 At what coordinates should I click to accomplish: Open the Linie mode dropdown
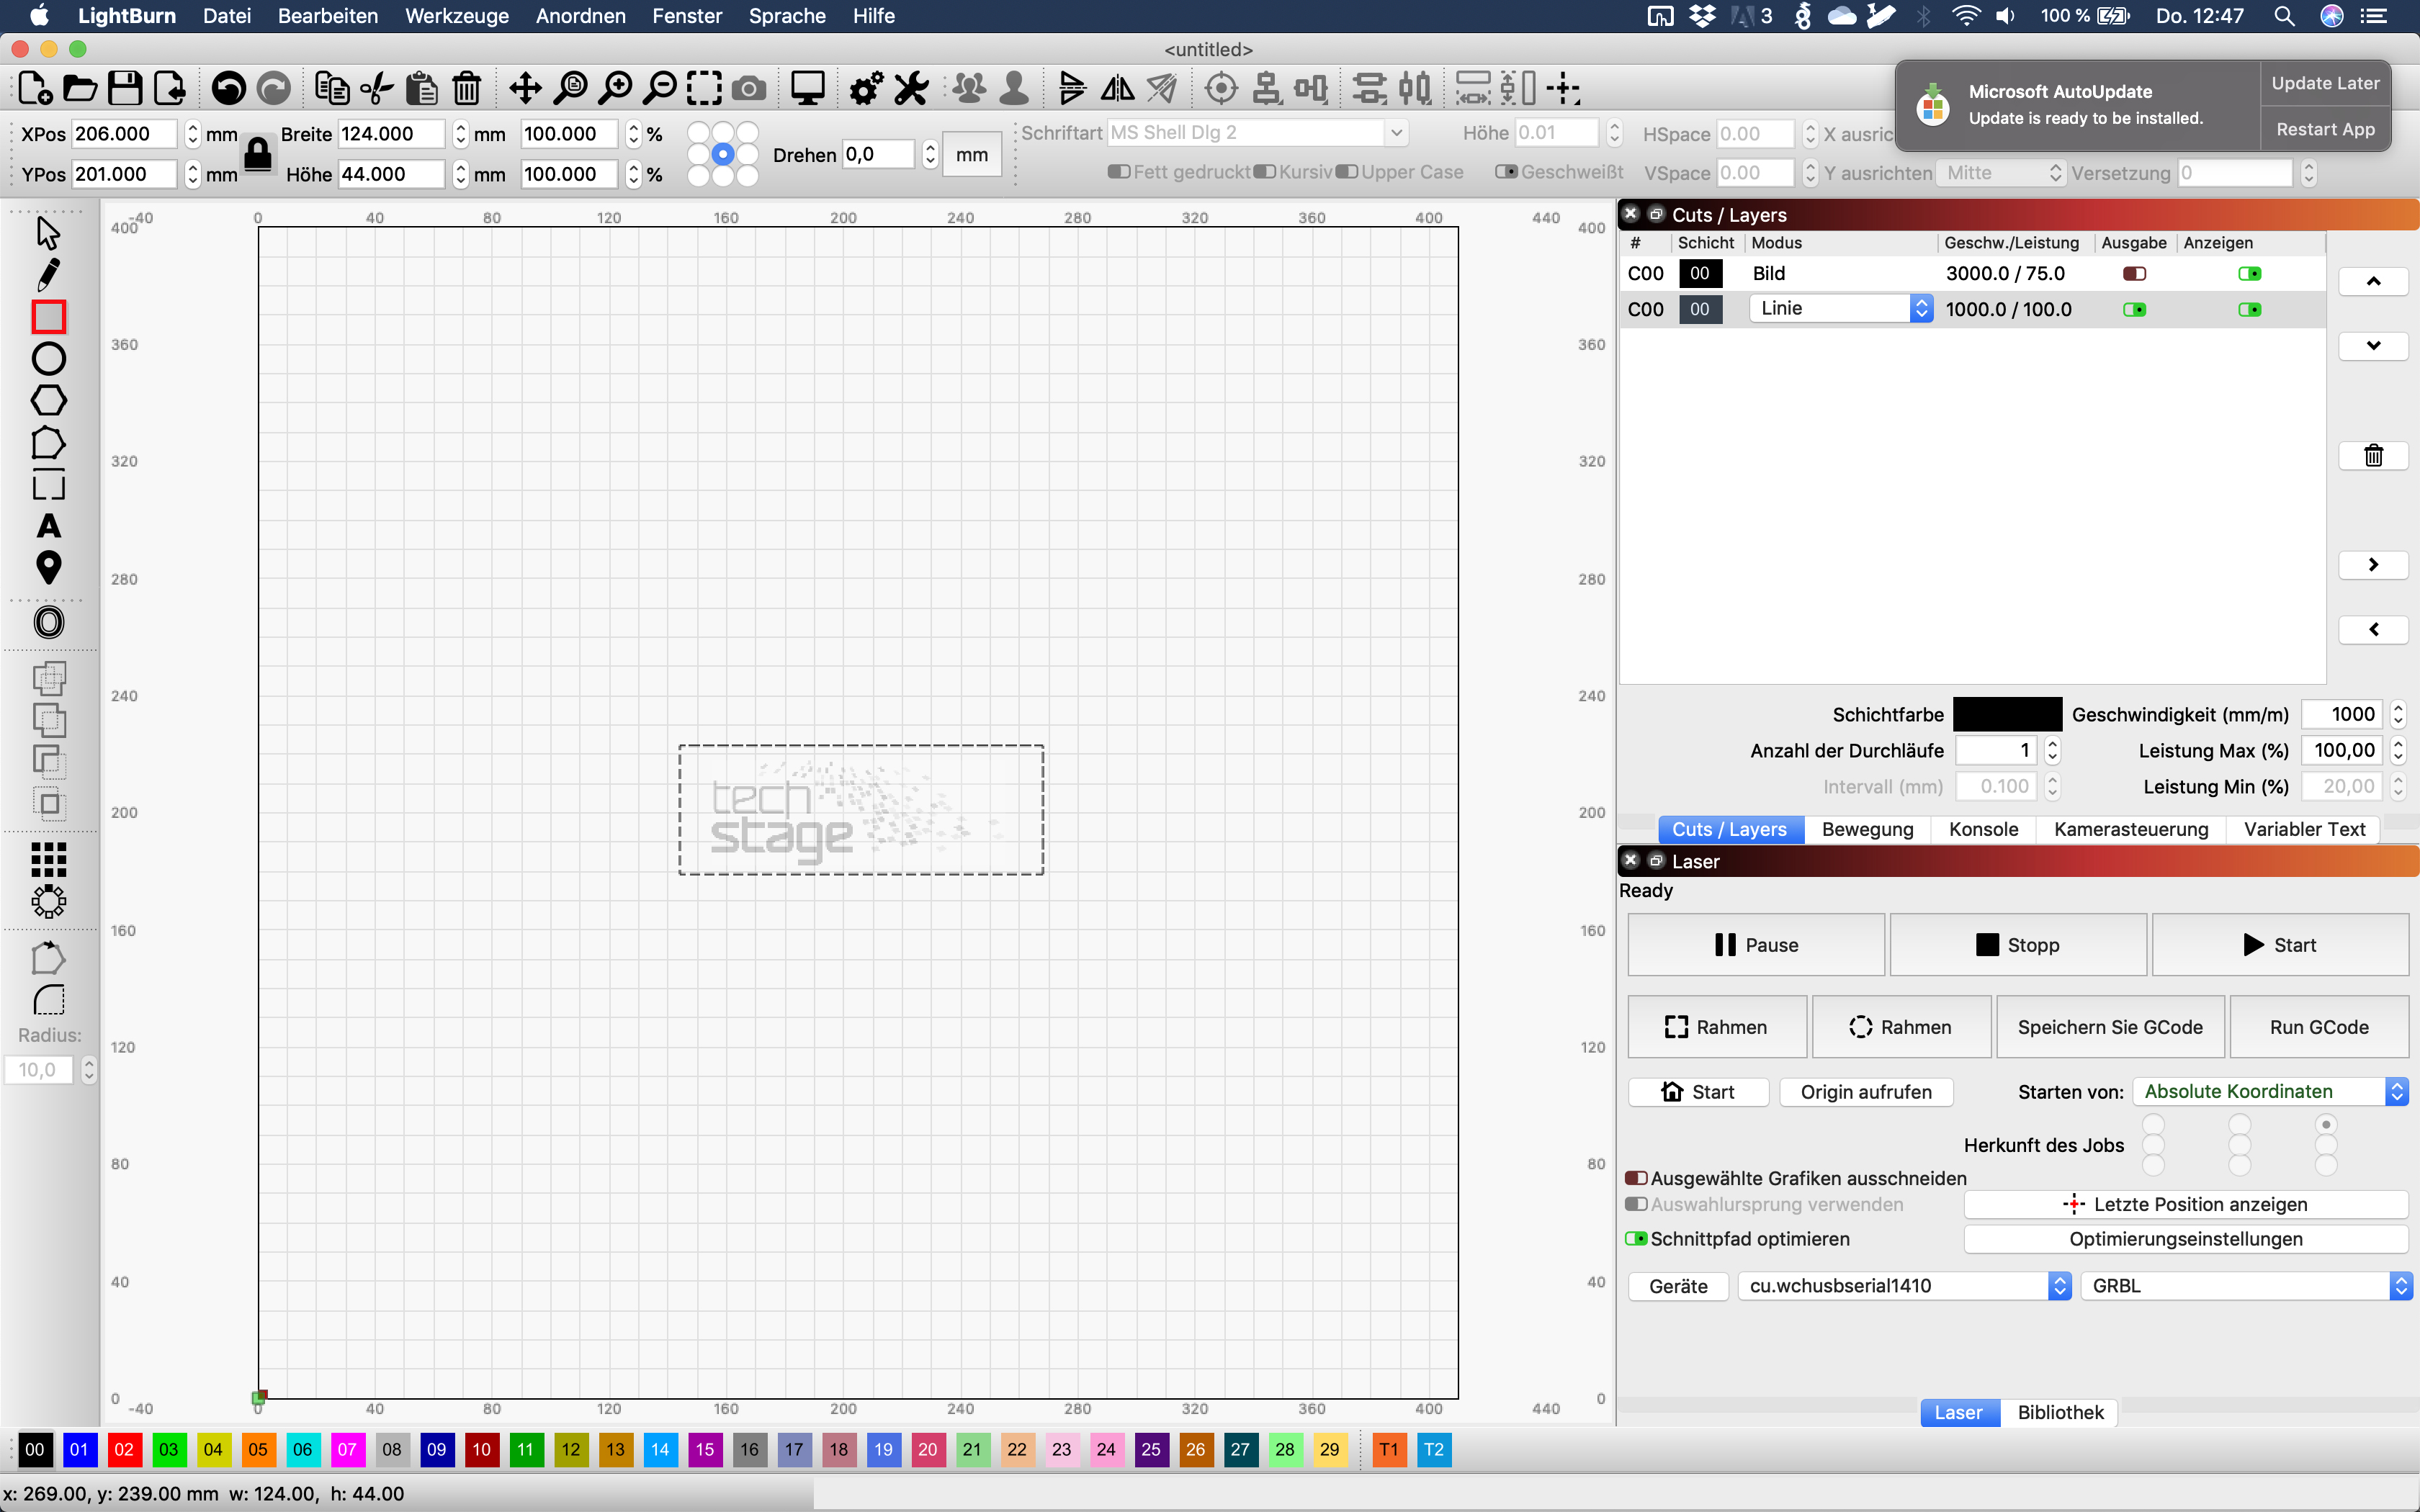pyautogui.click(x=1840, y=309)
